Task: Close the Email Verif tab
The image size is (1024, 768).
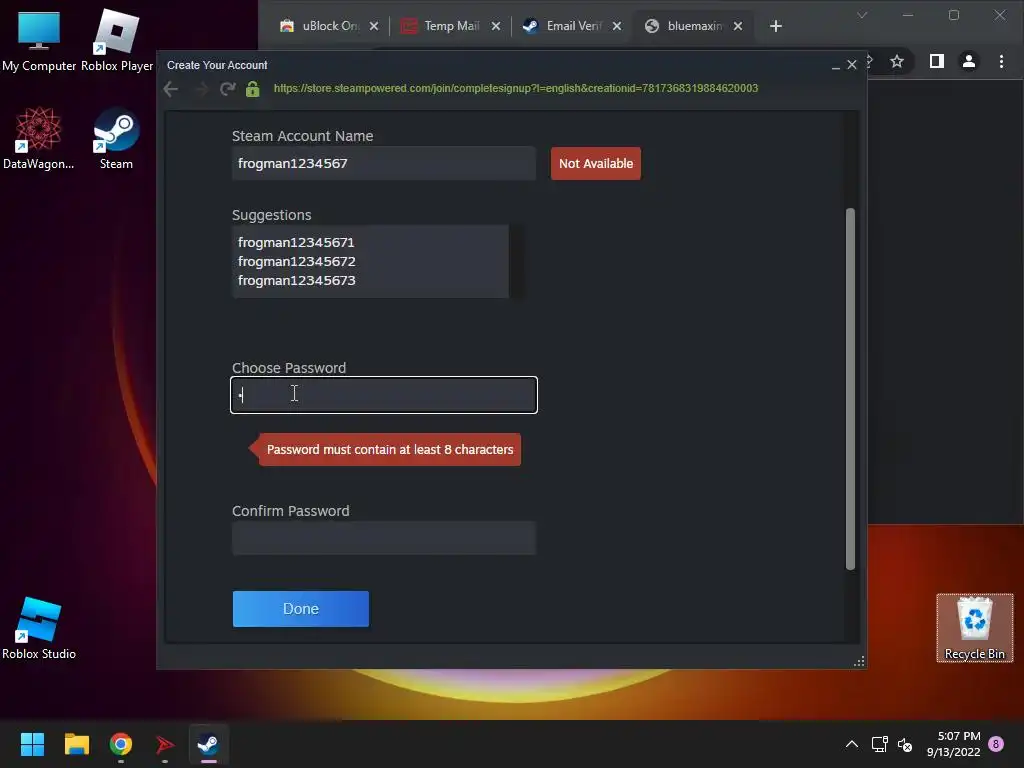Action: [617, 26]
